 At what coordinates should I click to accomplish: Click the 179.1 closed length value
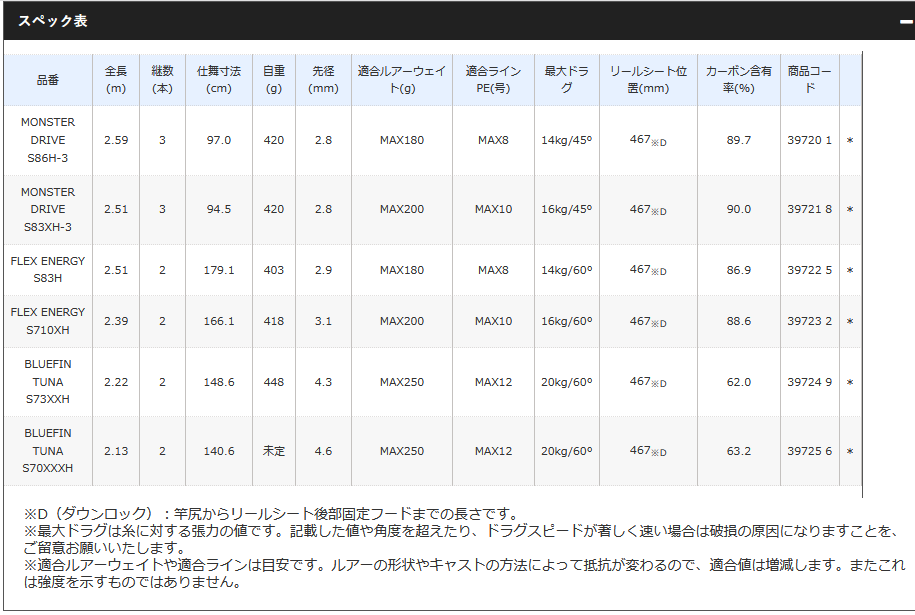(x=219, y=270)
